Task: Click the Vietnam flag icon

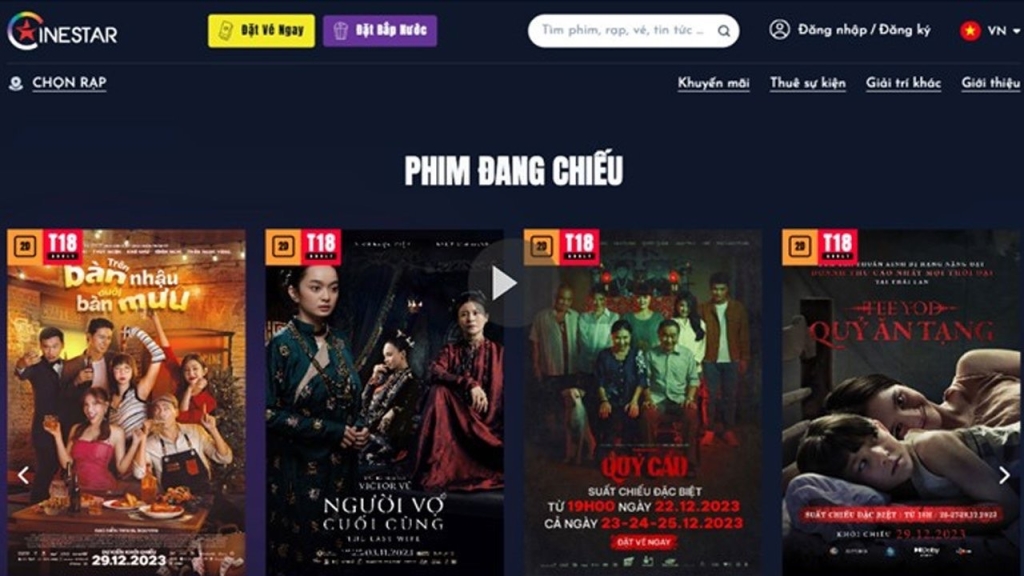Action: [x=970, y=30]
